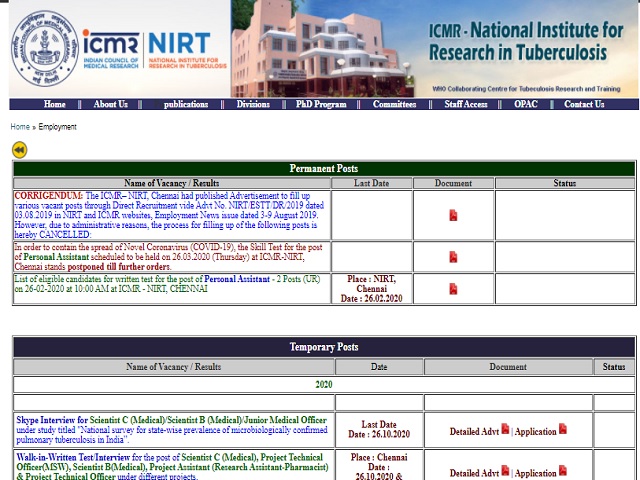Click Status header in Temporary Posts table

[x=614, y=367]
